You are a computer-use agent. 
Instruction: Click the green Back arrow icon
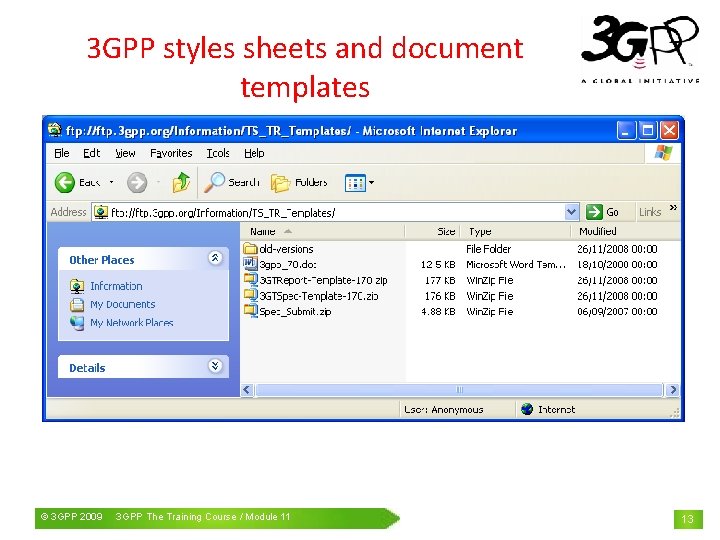pyautogui.click(x=65, y=182)
